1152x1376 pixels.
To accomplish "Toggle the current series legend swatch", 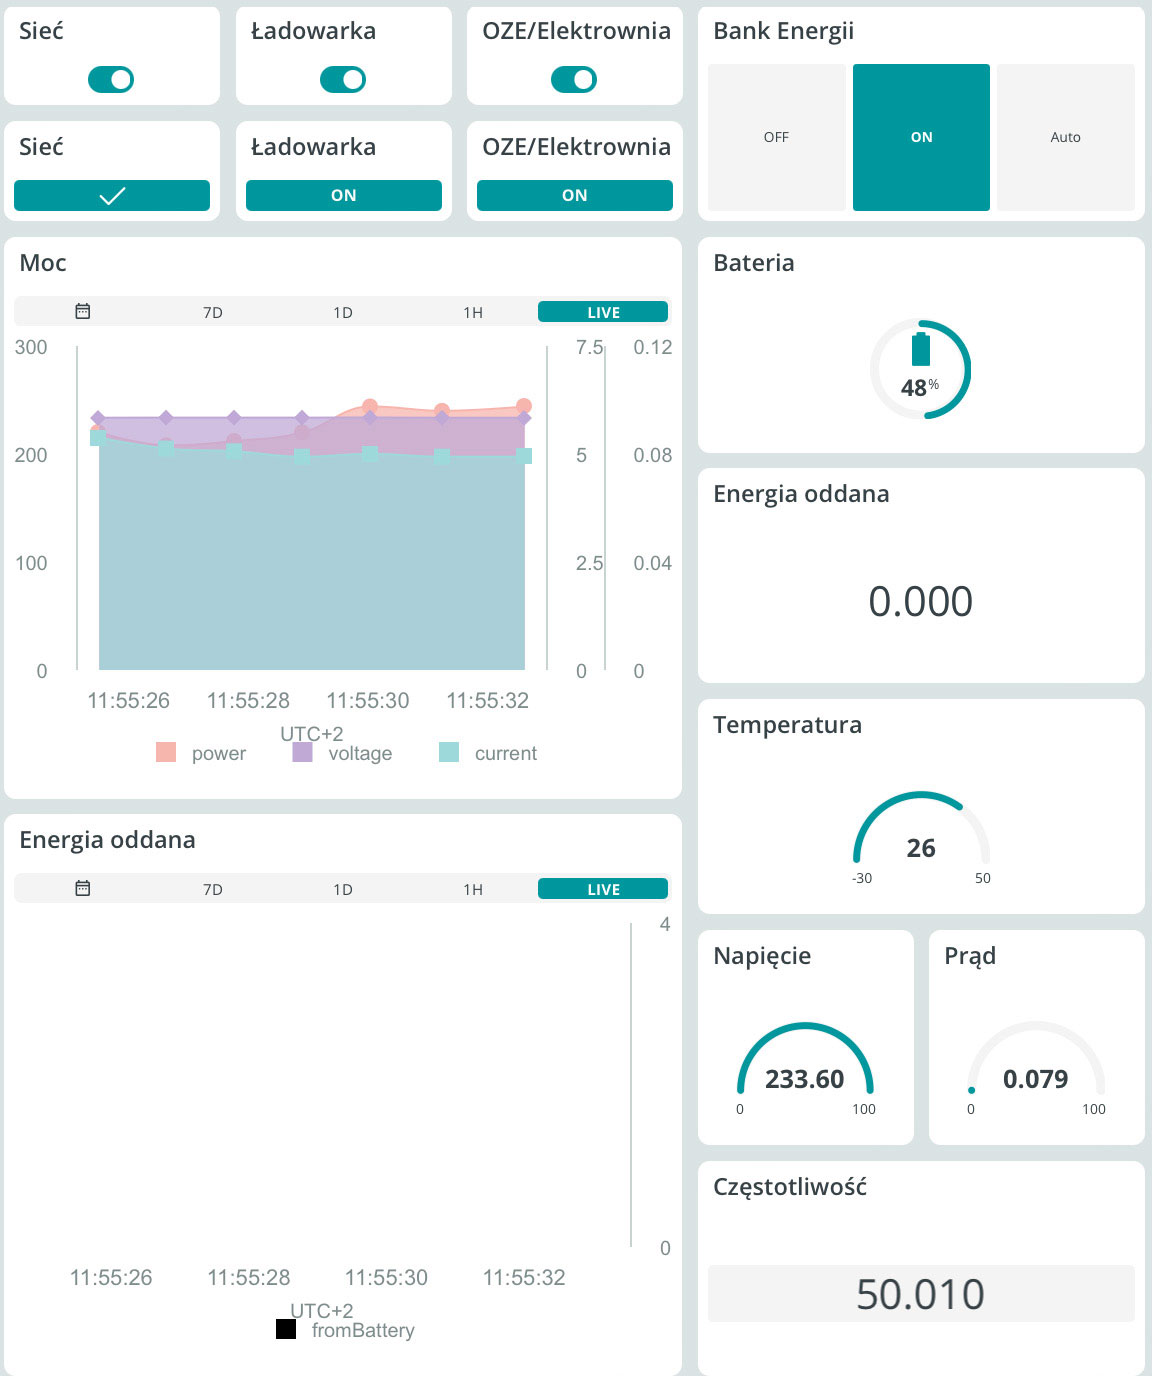I will (x=449, y=752).
